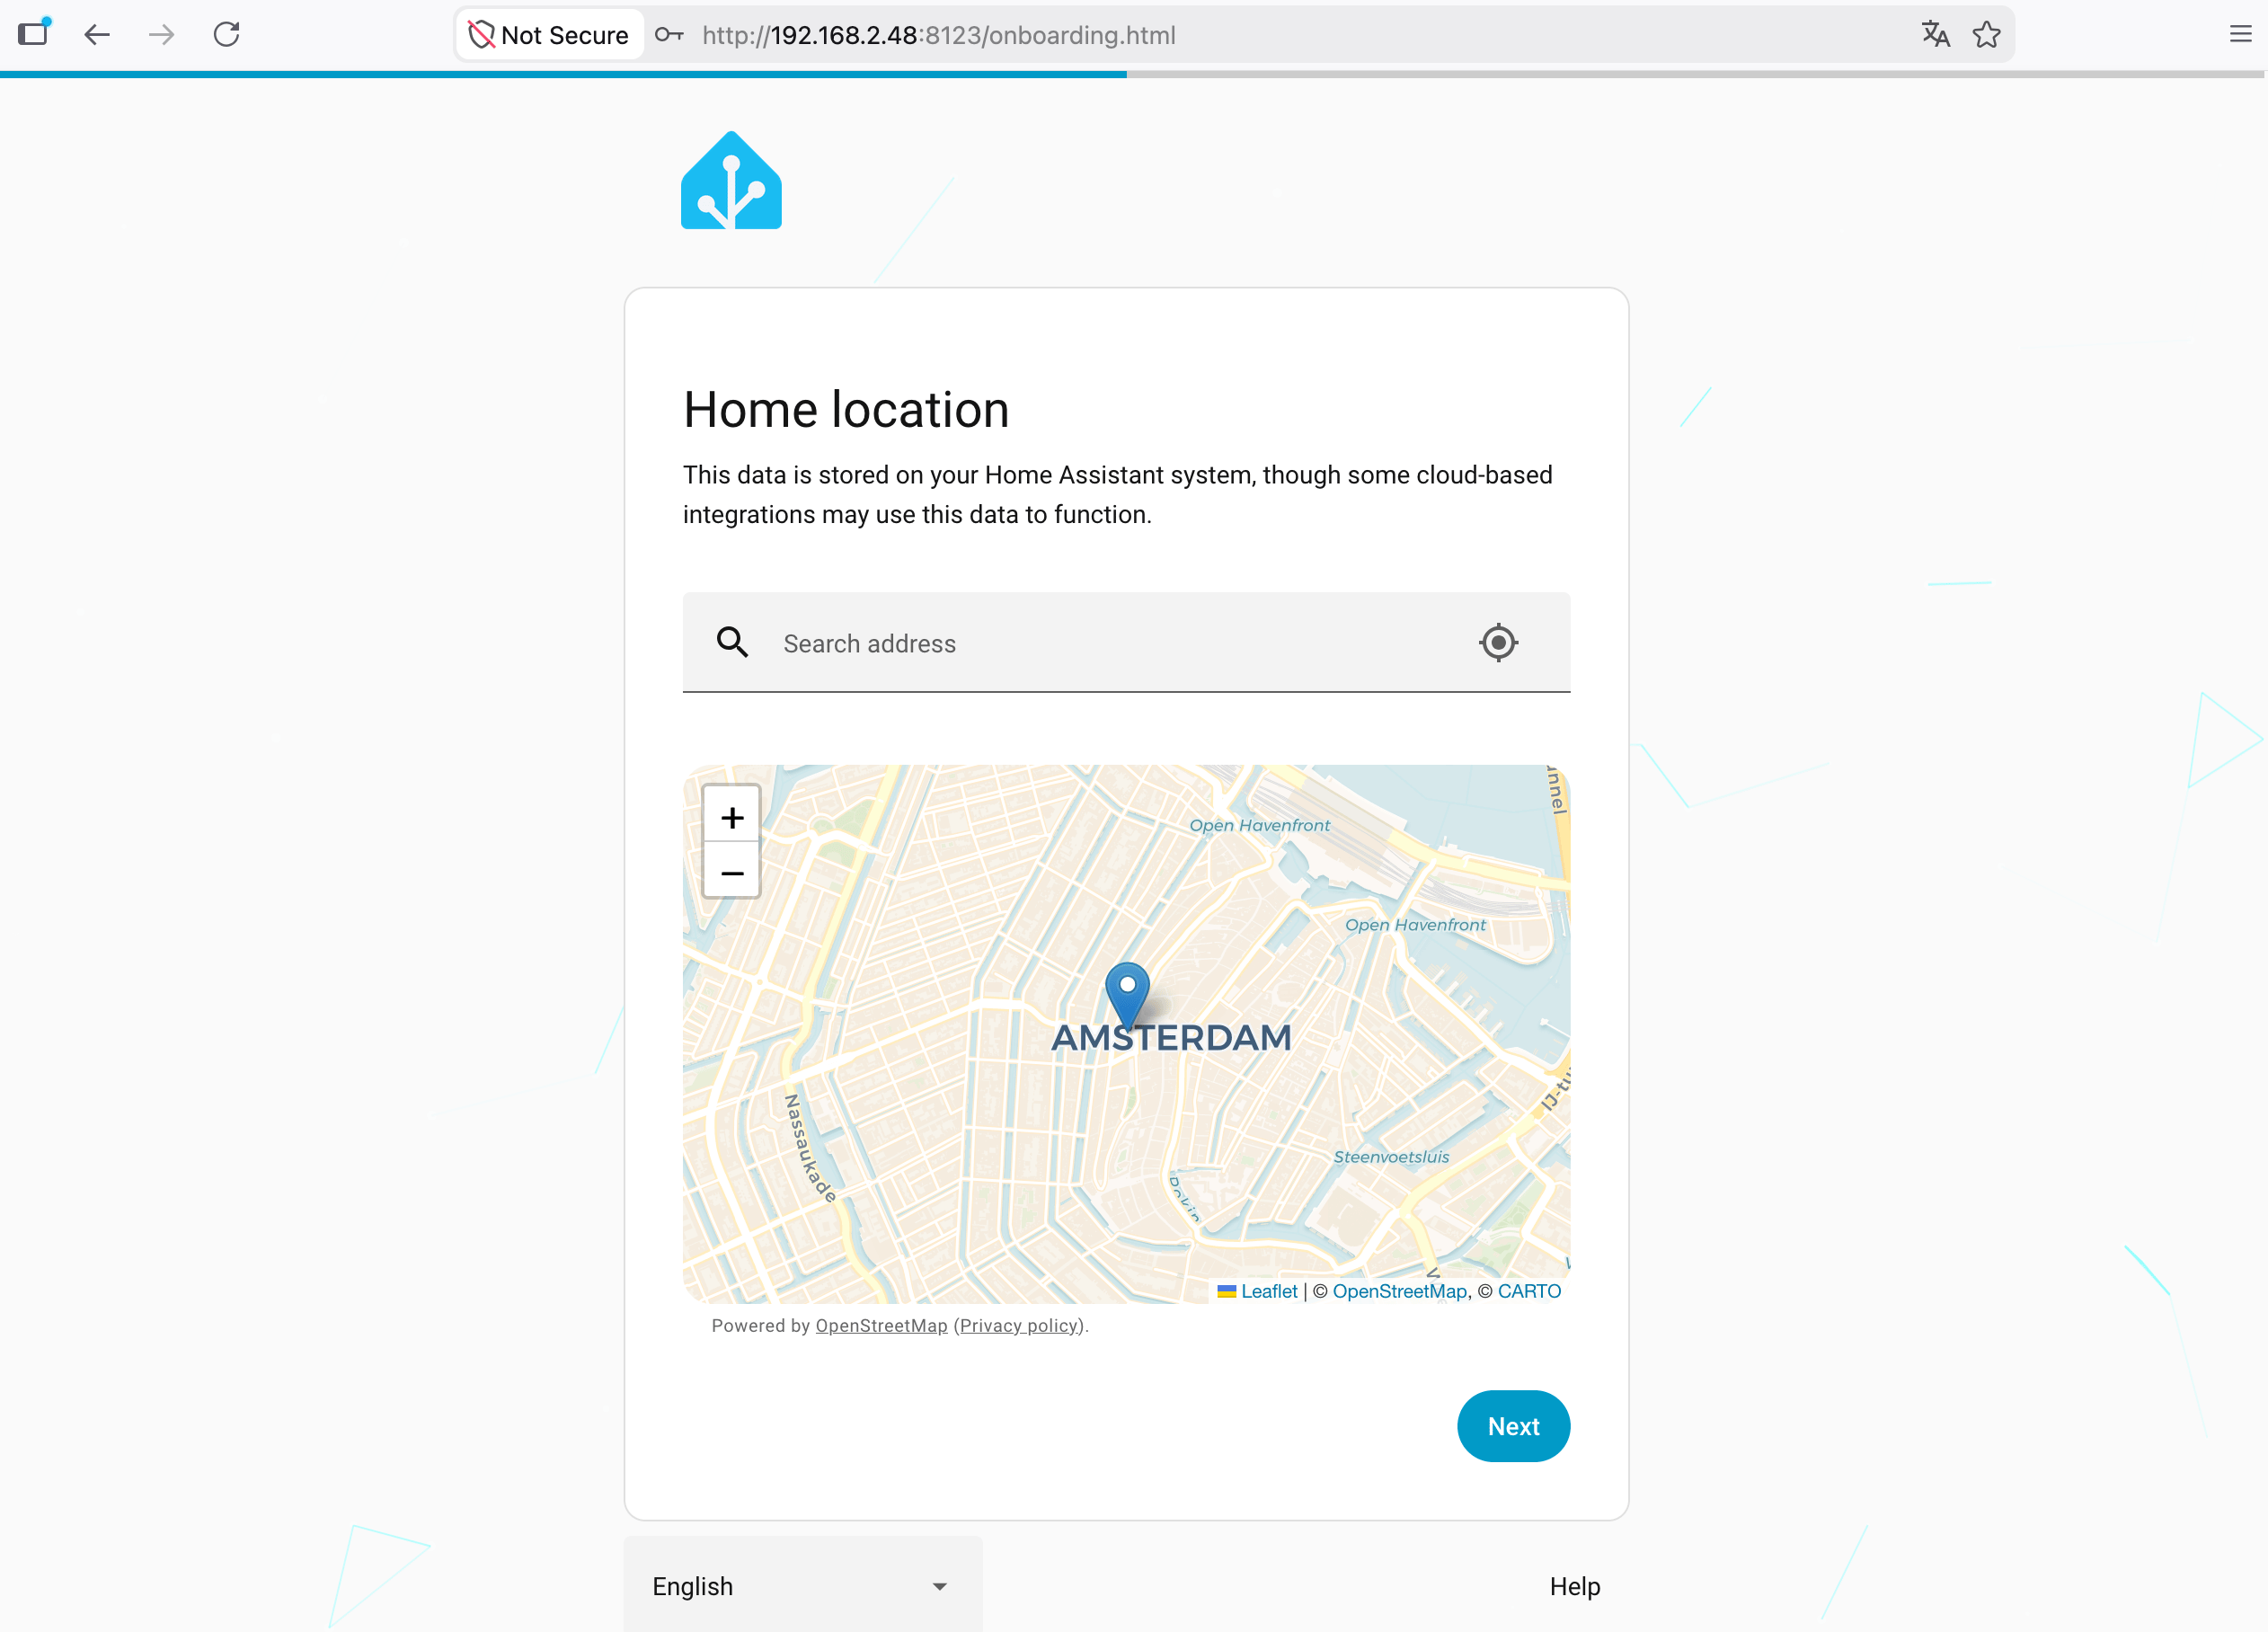Open the browser hamburger menu
Image resolution: width=2268 pixels, height=1632 pixels.
pyautogui.click(x=2240, y=35)
